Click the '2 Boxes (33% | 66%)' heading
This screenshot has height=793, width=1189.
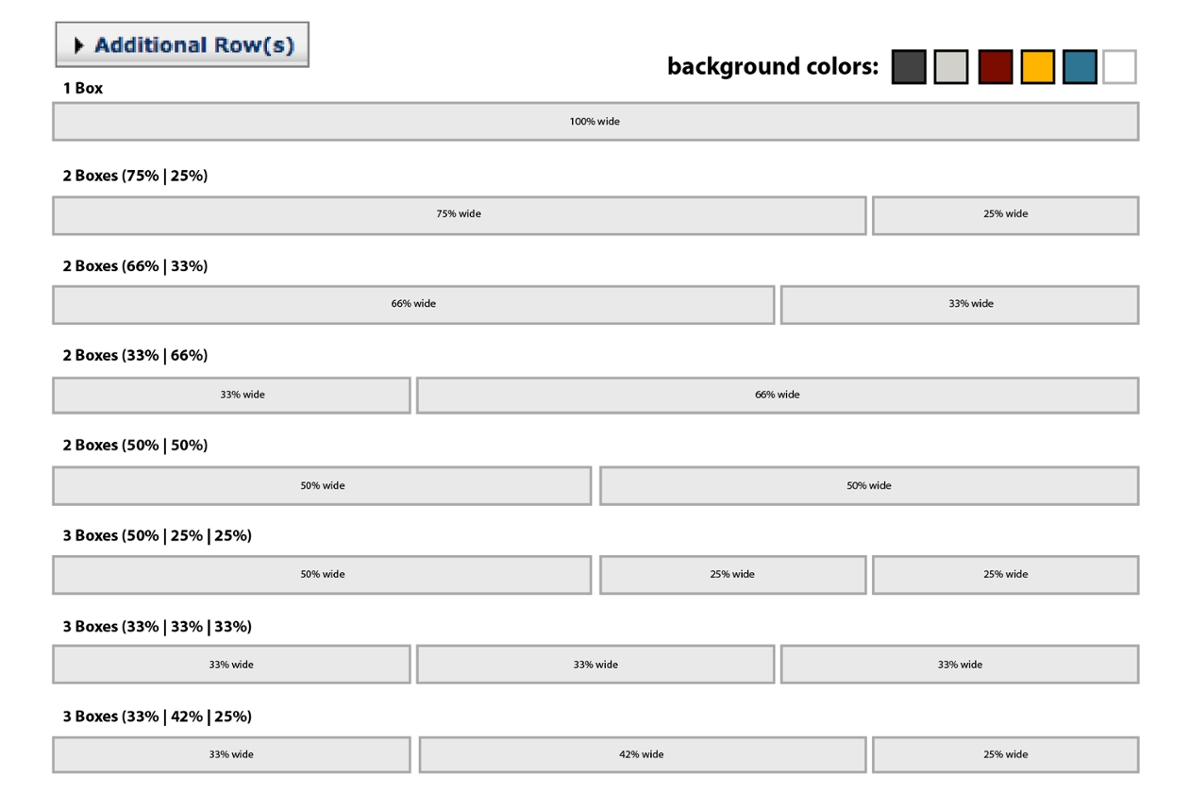tap(135, 356)
